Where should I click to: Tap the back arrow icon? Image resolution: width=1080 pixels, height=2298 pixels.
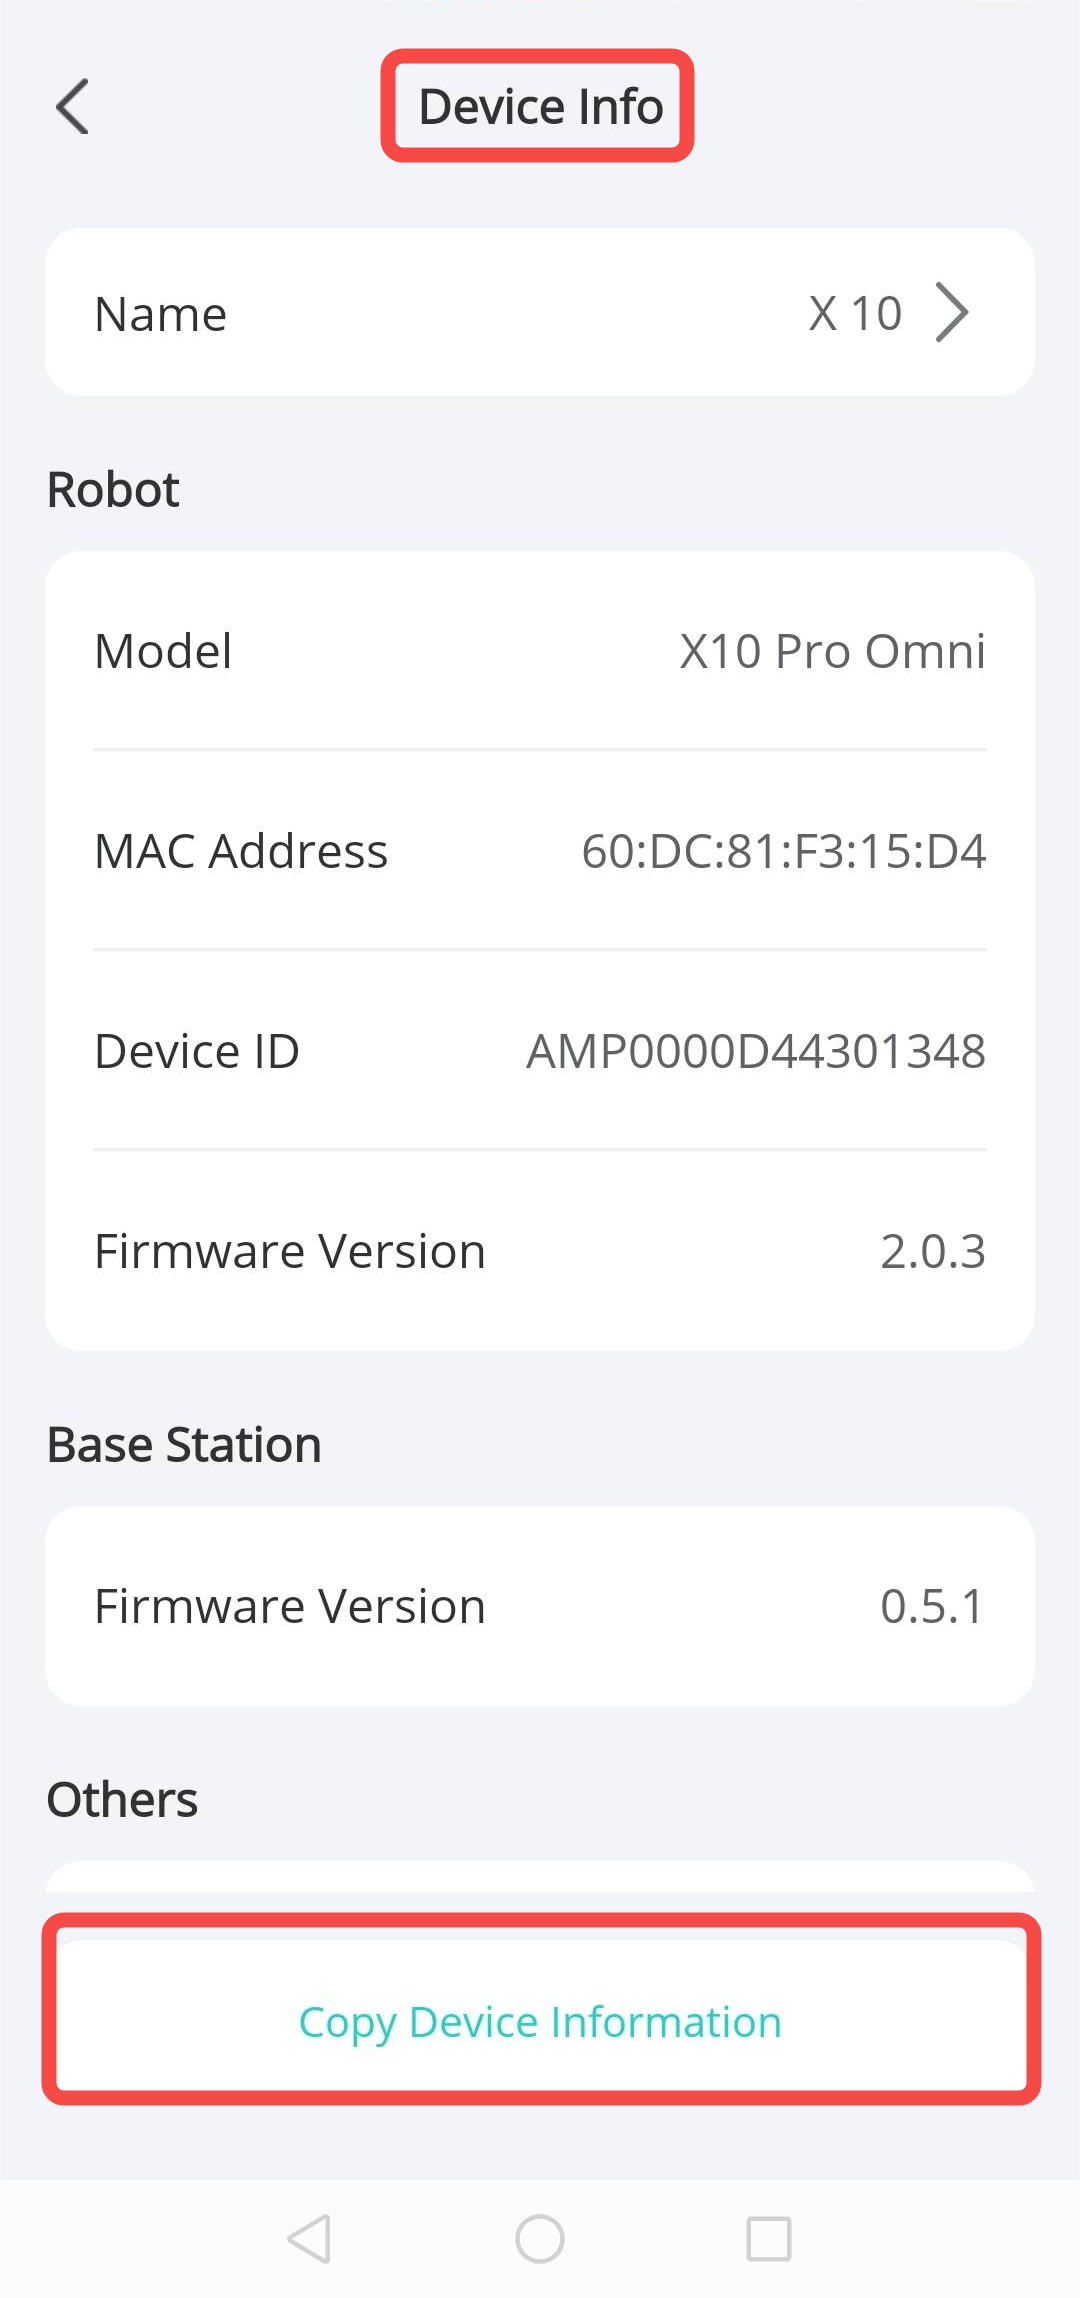tap(73, 106)
